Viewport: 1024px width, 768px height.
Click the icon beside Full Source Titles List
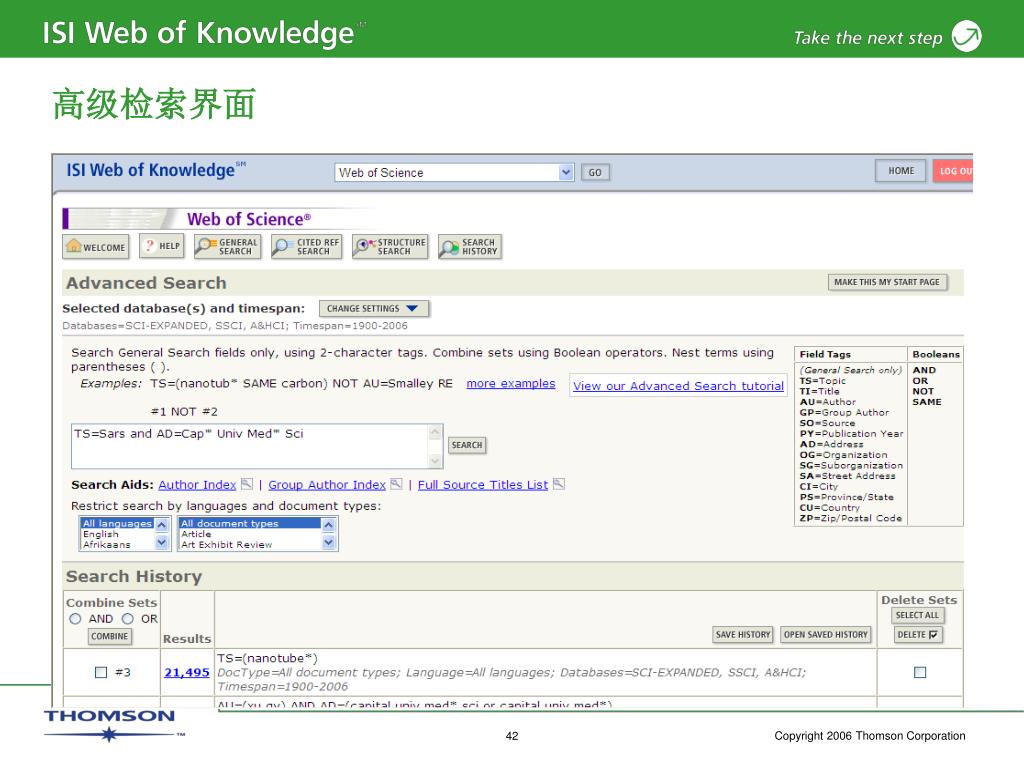coord(559,484)
